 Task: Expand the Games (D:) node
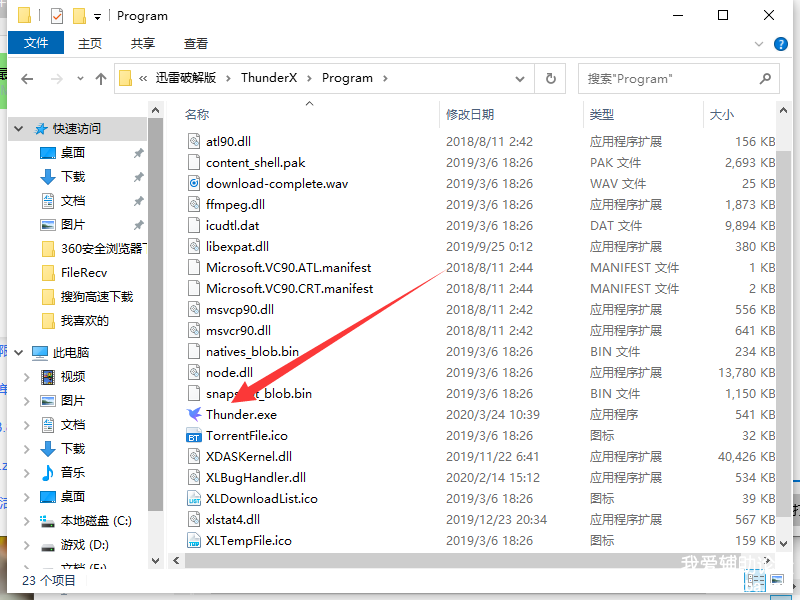(27, 545)
